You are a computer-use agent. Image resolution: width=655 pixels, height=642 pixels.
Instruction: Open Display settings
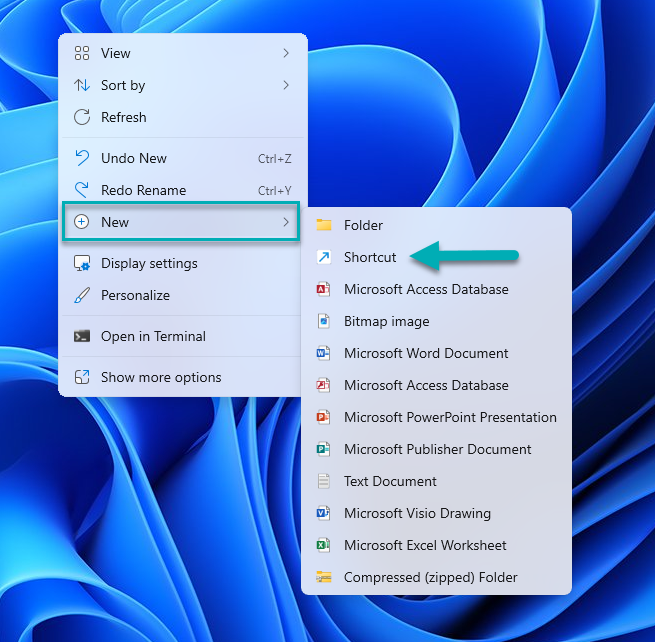(149, 263)
